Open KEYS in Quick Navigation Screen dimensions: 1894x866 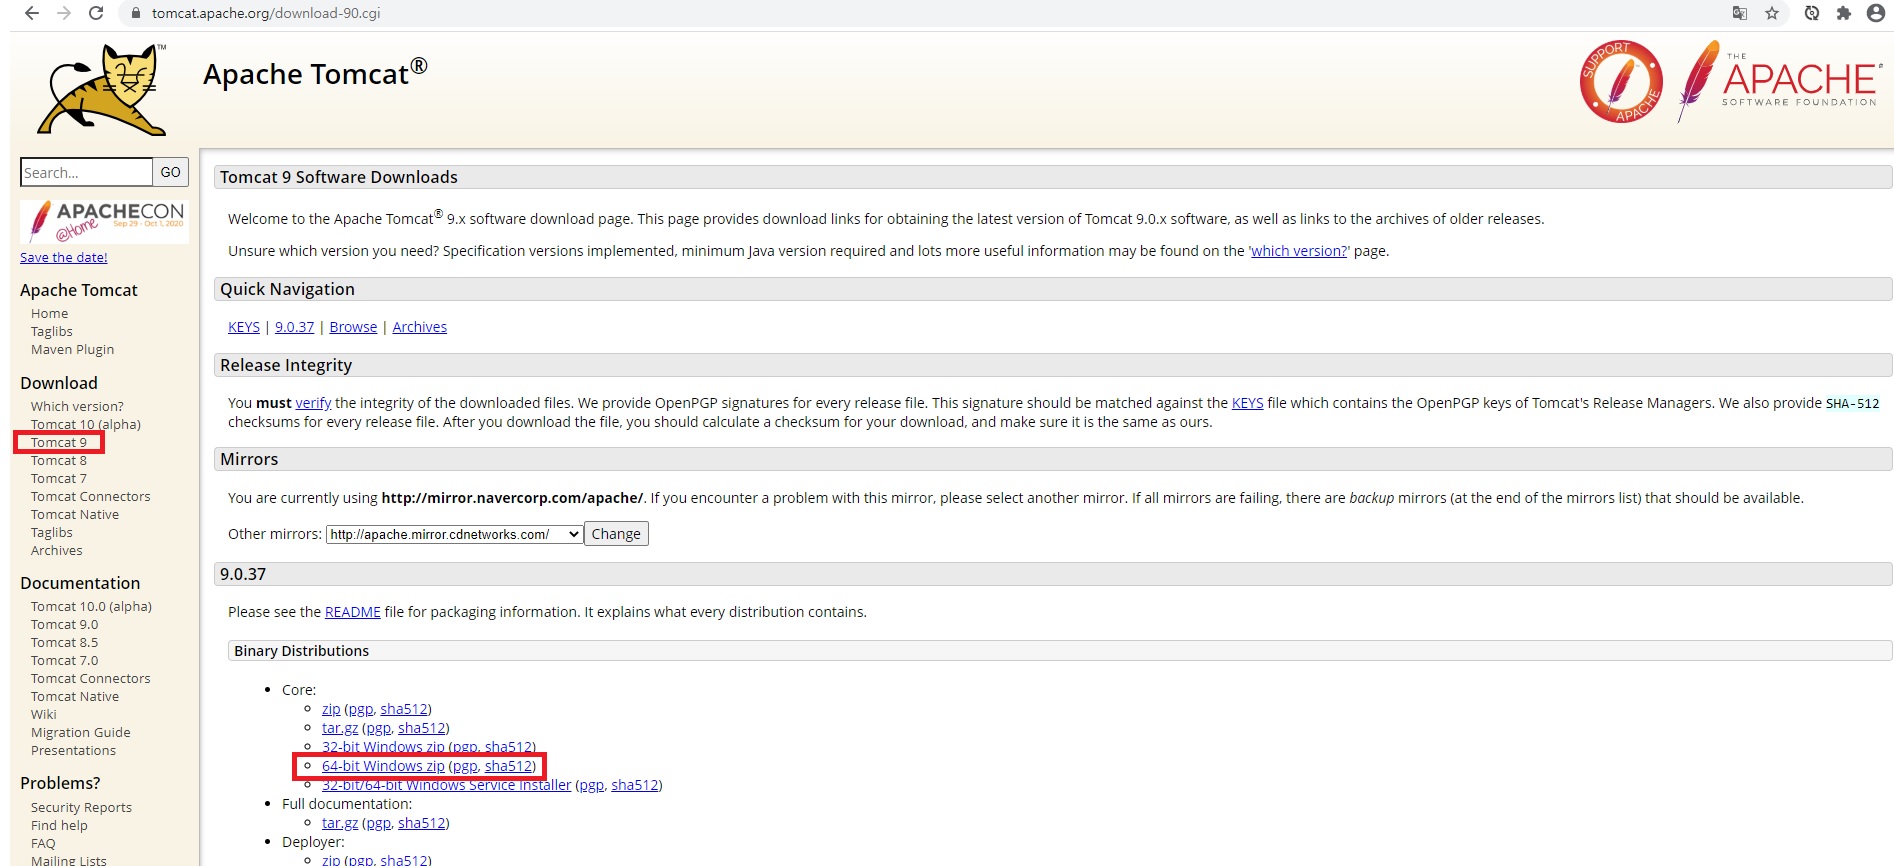tap(244, 327)
